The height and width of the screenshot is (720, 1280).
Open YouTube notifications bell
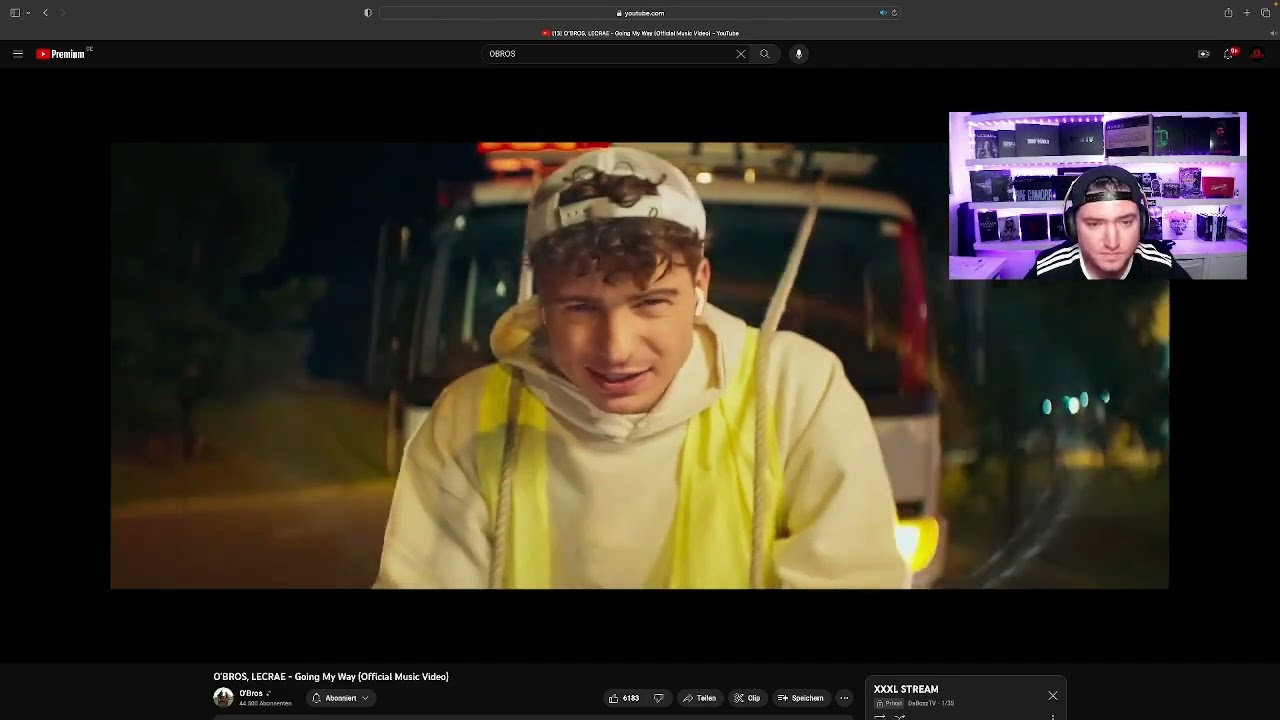[x=1229, y=54]
